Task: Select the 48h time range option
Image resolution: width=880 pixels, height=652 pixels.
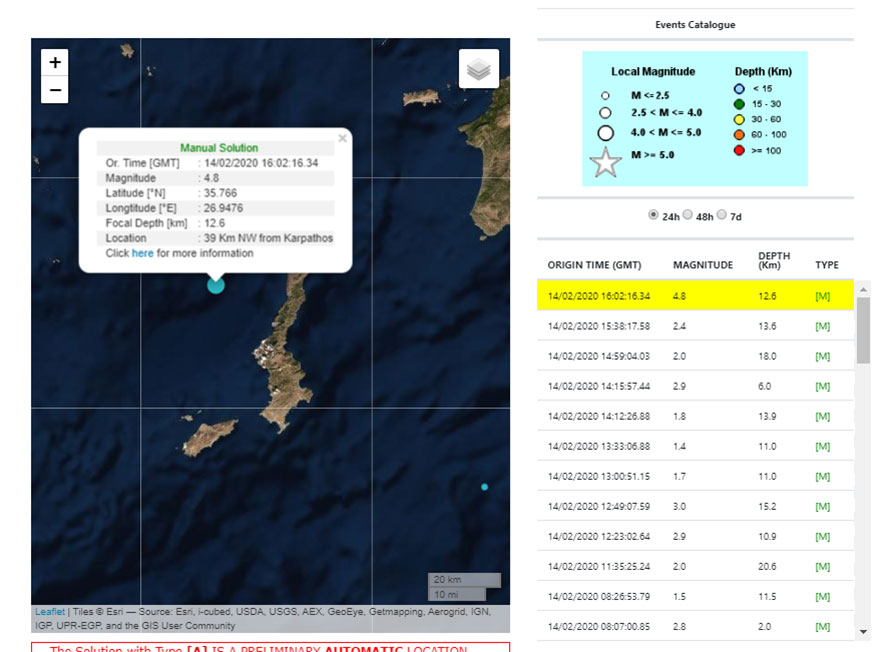Action: tap(688, 215)
